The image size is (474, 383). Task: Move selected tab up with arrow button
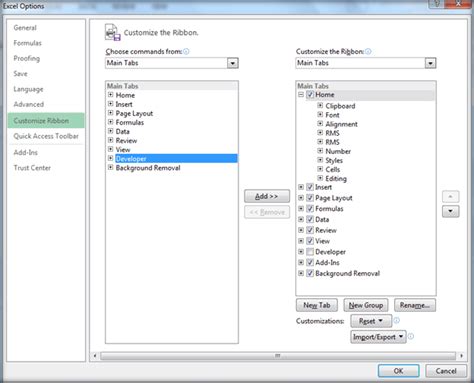pyautogui.click(x=451, y=197)
